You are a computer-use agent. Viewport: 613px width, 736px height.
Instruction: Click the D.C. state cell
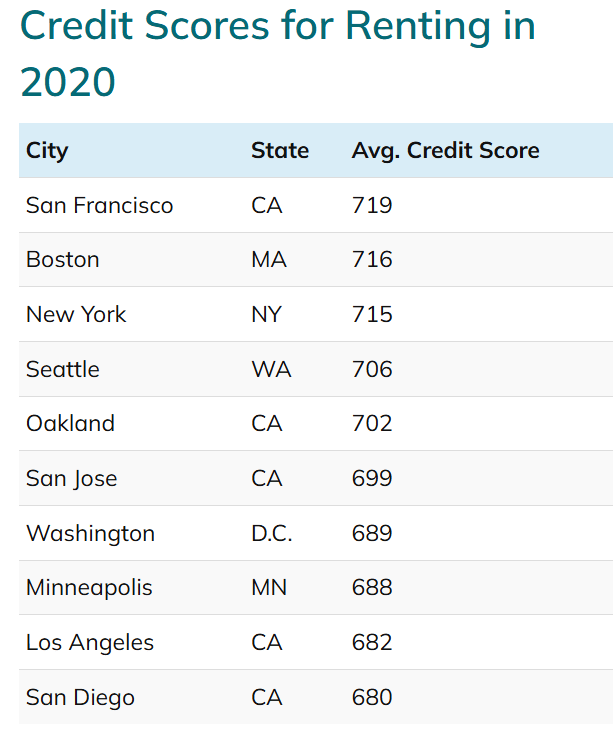point(272,534)
